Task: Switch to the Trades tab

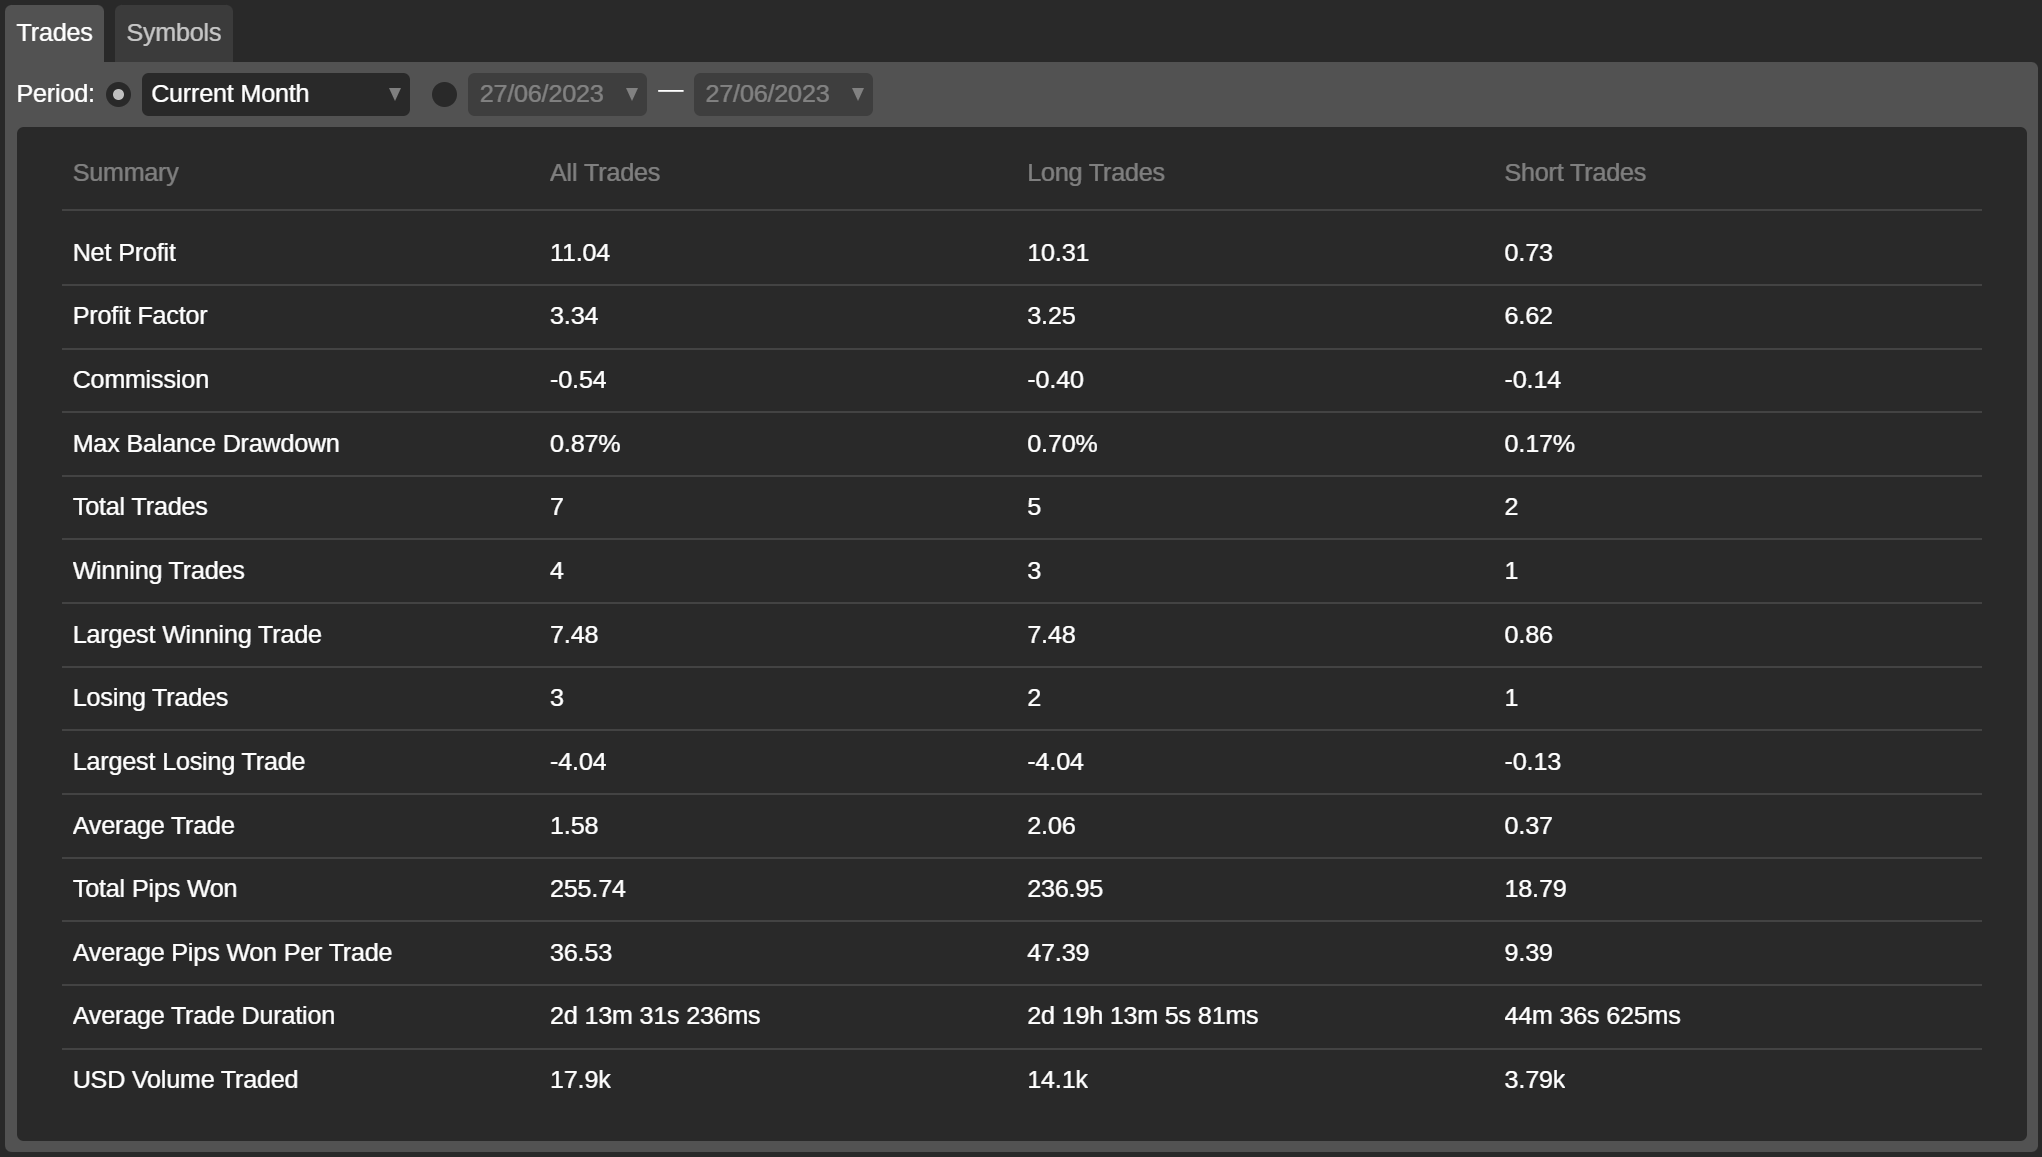Action: click(54, 33)
